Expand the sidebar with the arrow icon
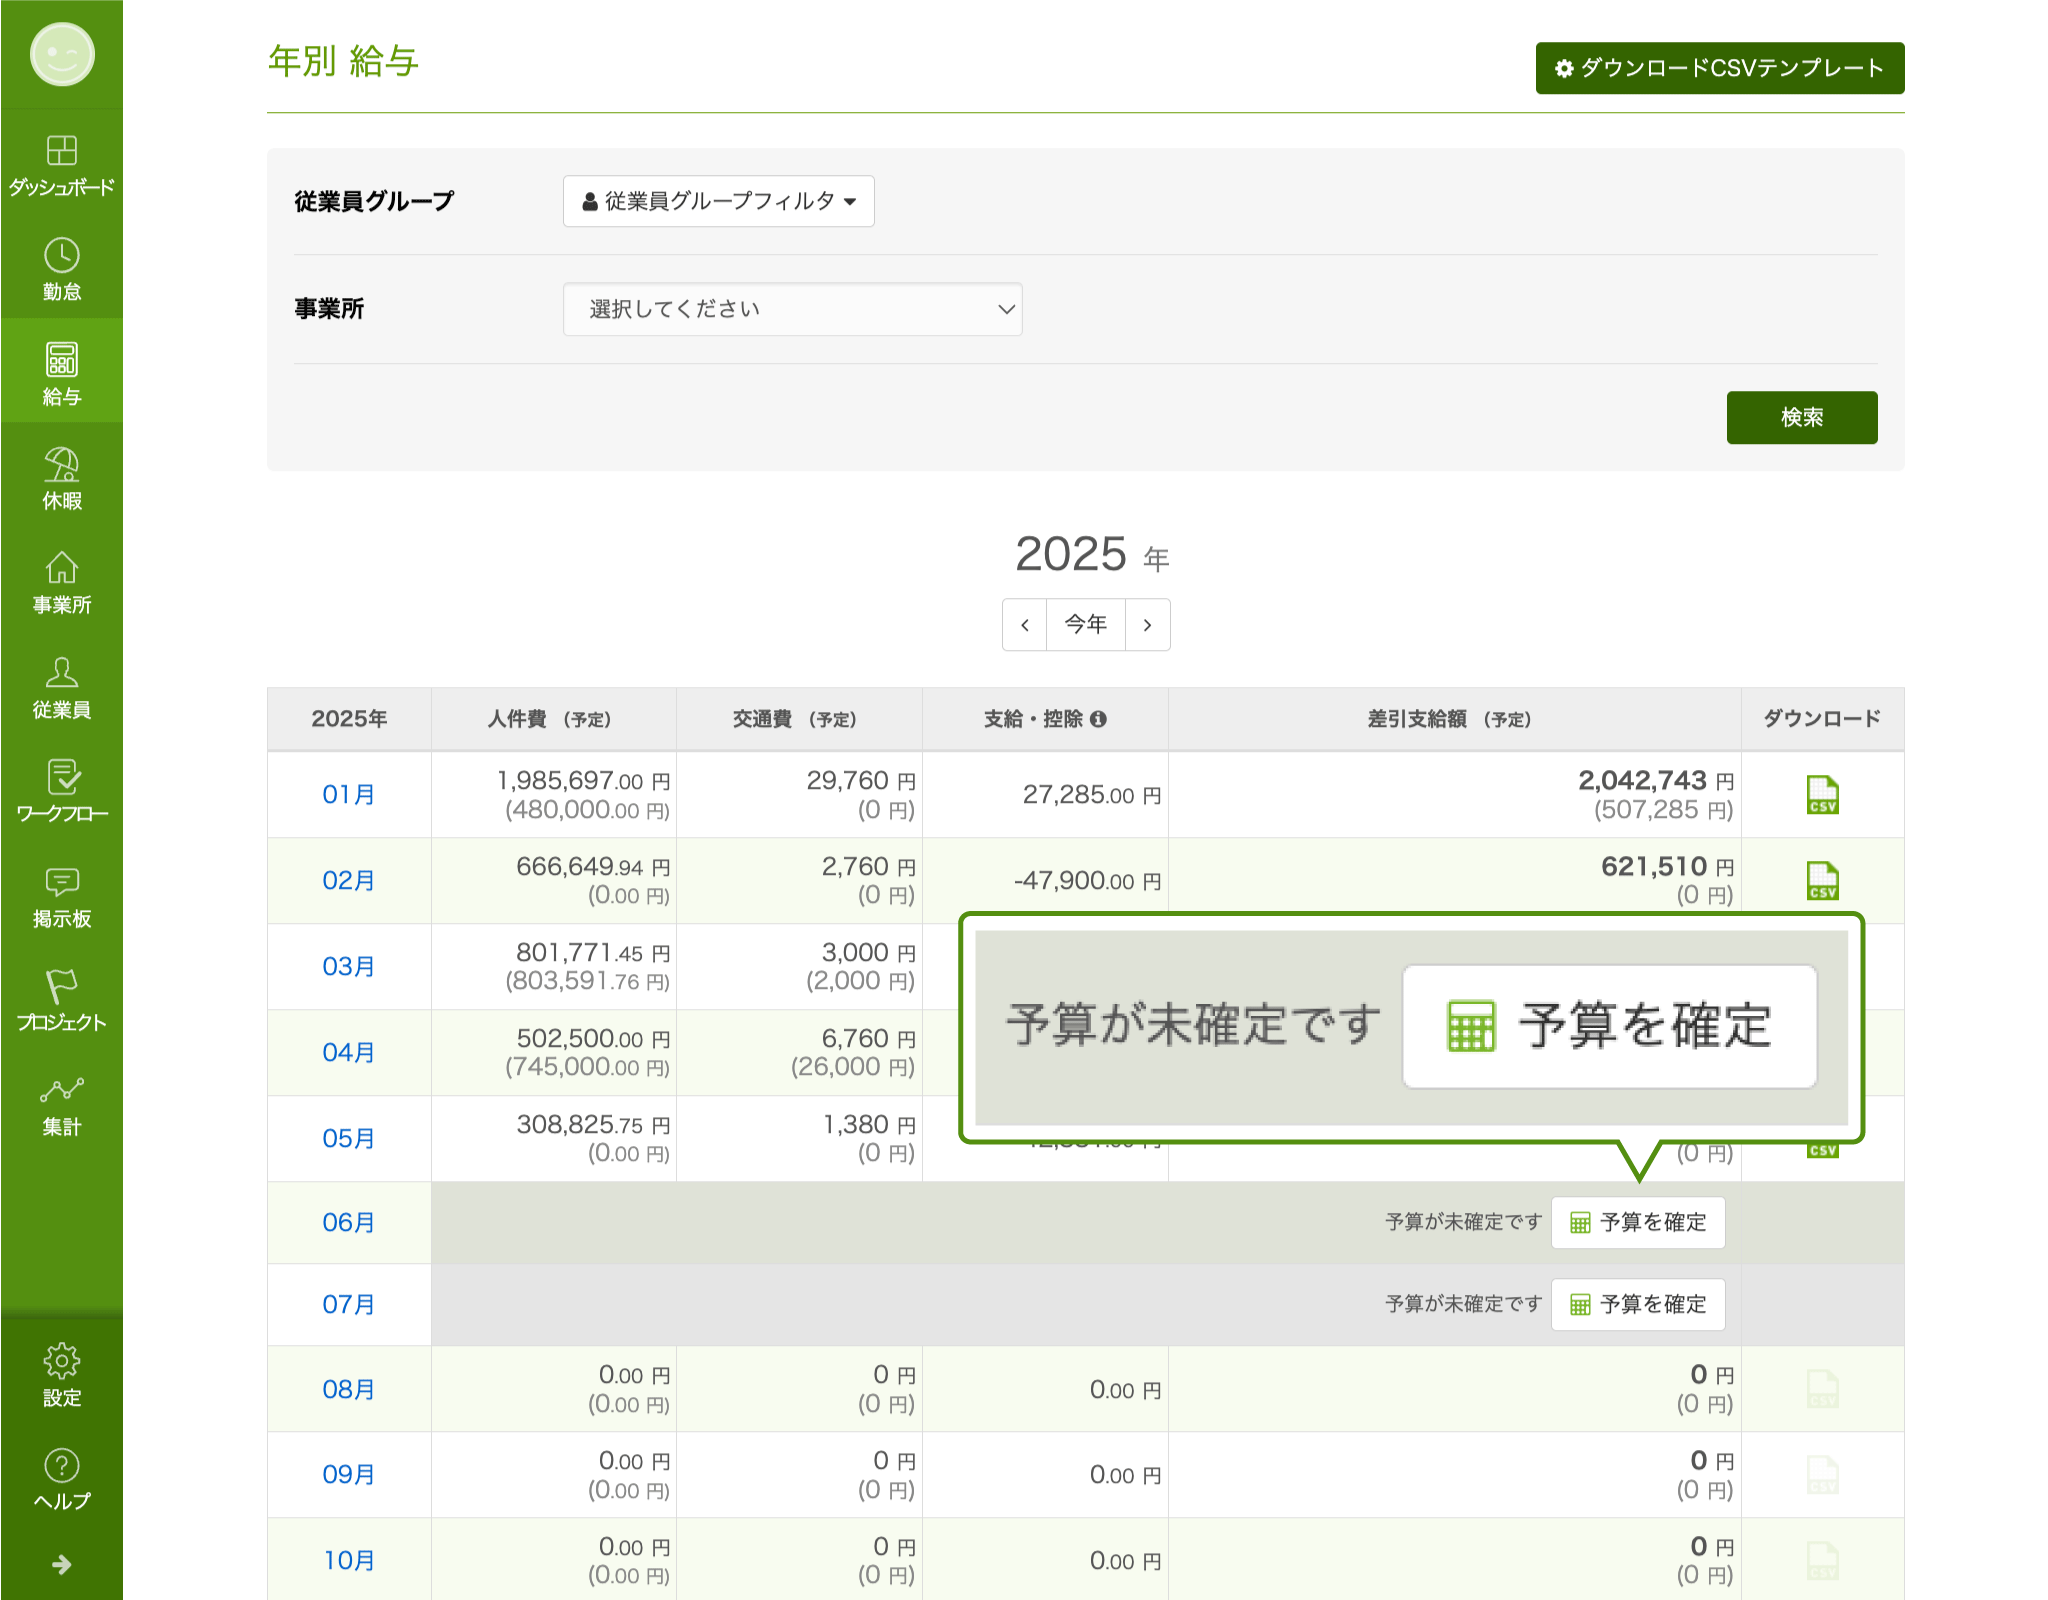Image resolution: width=2048 pixels, height=1600 pixels. (x=62, y=1564)
